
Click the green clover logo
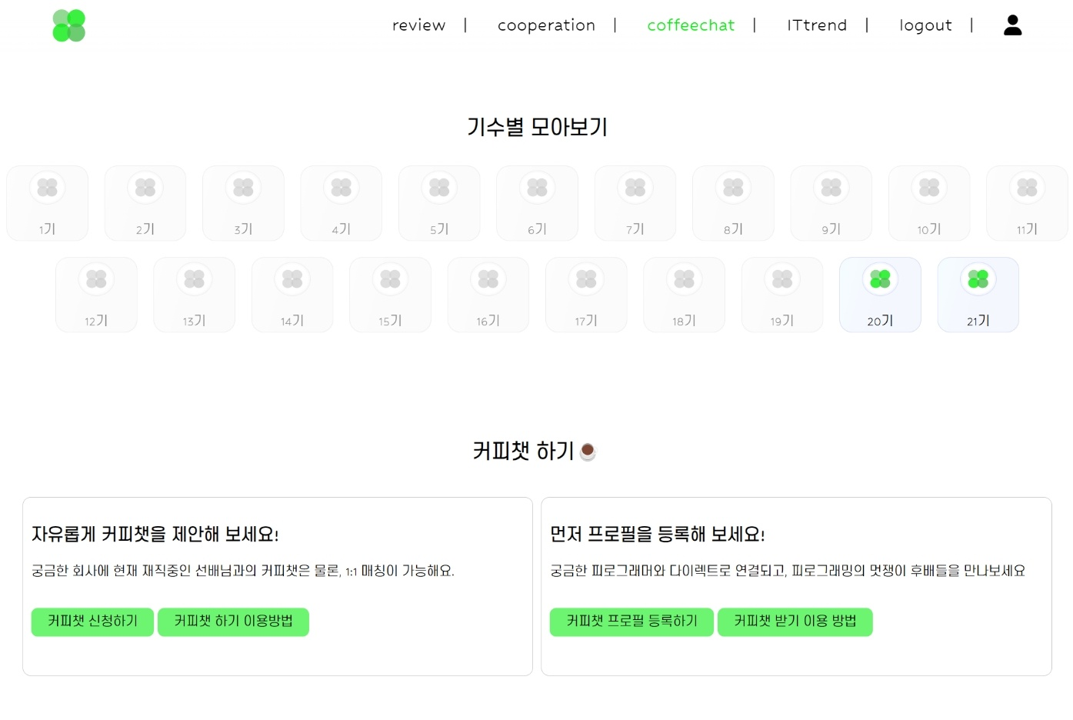pyautogui.click(x=67, y=25)
